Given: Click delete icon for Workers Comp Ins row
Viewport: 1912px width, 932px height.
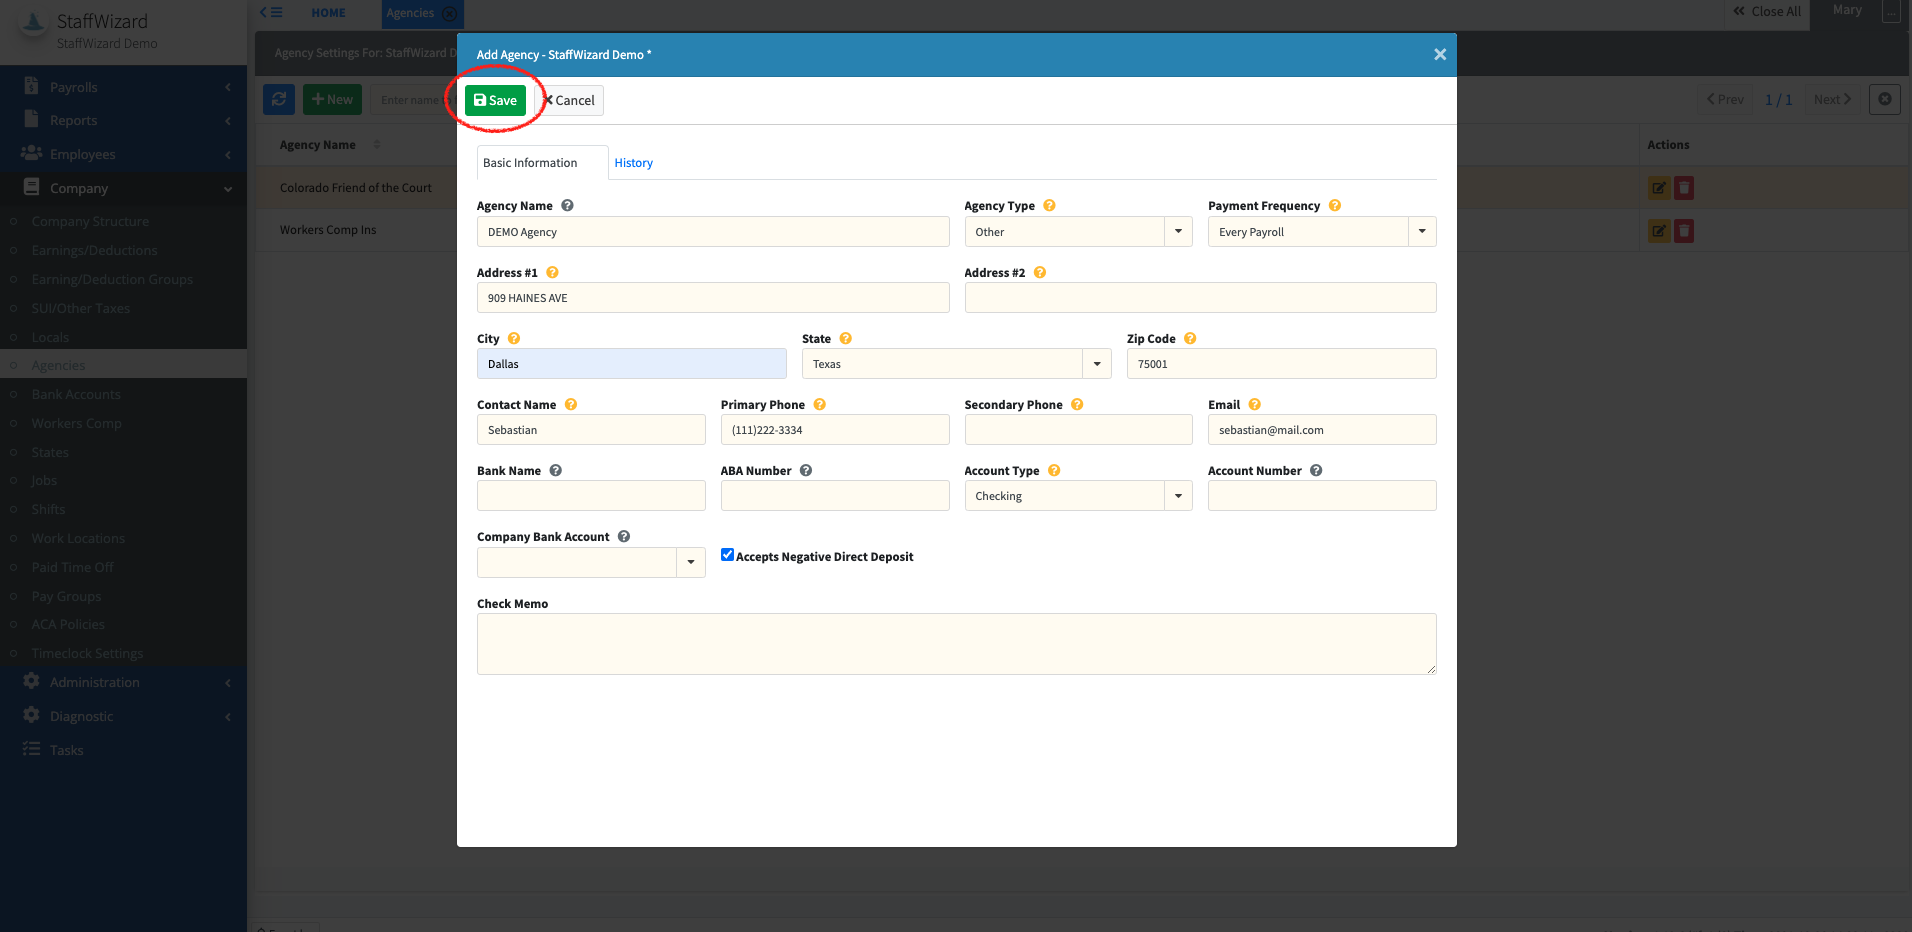Looking at the screenshot, I should tap(1684, 231).
